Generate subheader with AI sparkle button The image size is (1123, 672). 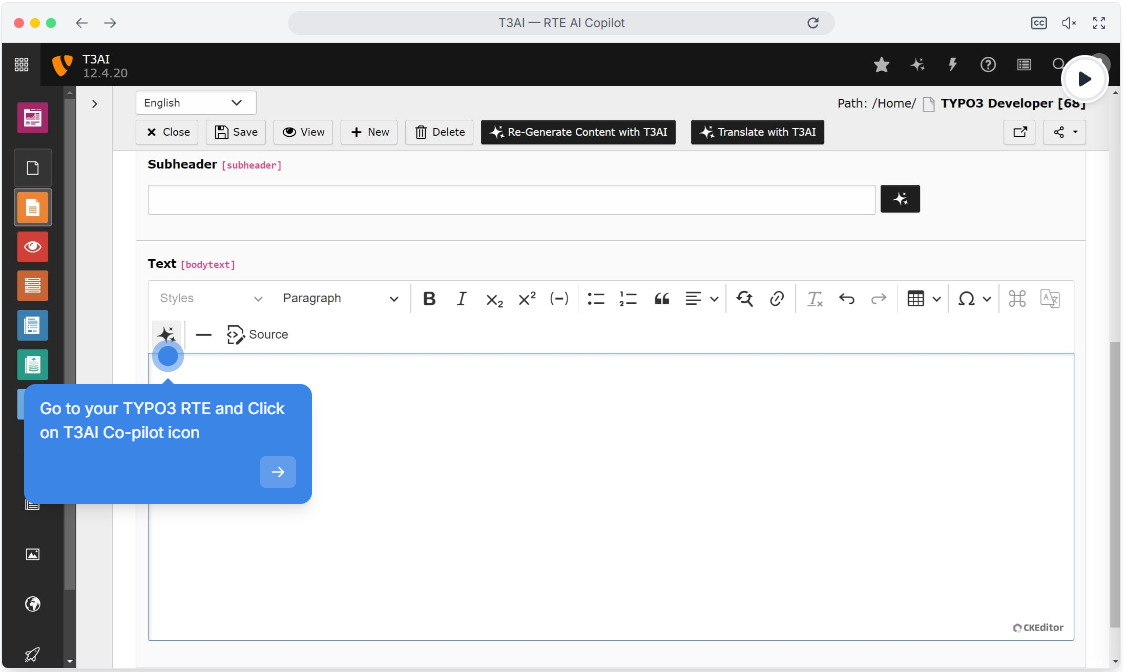[900, 199]
